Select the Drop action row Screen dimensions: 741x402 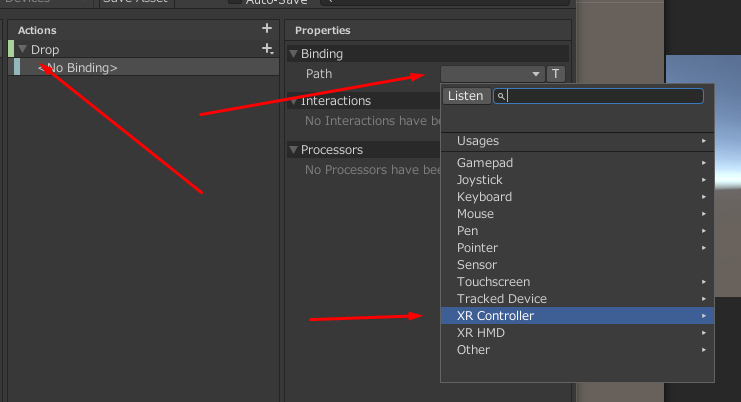pos(144,49)
